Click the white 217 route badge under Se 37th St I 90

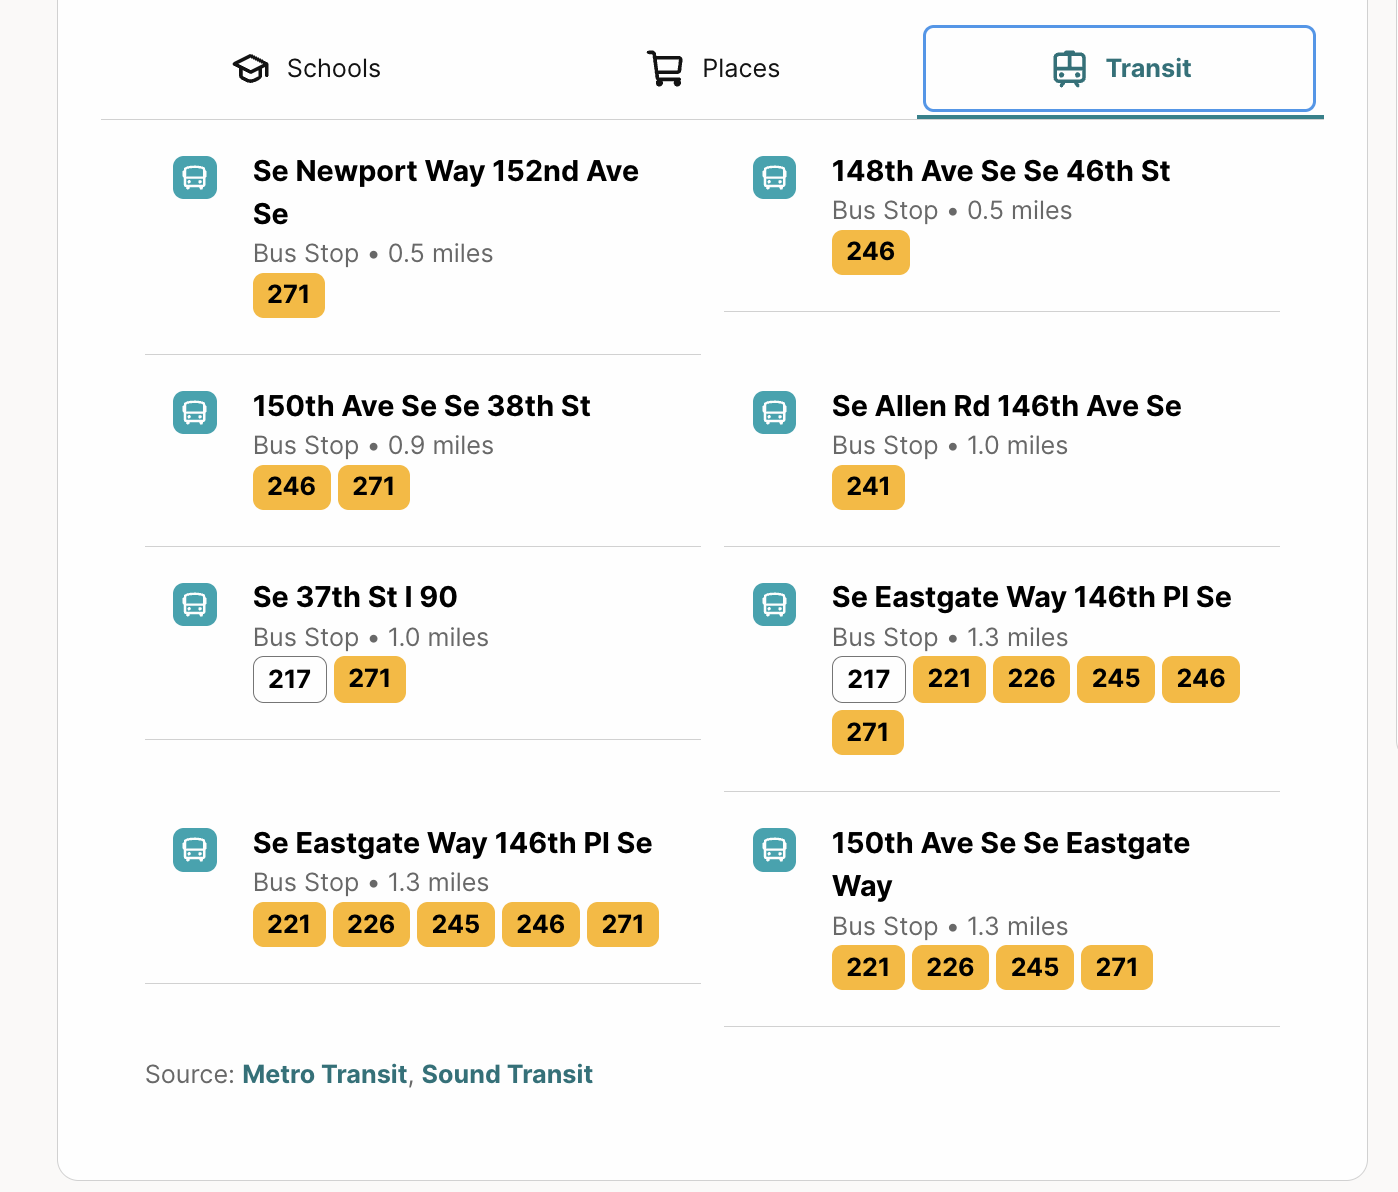click(x=290, y=679)
